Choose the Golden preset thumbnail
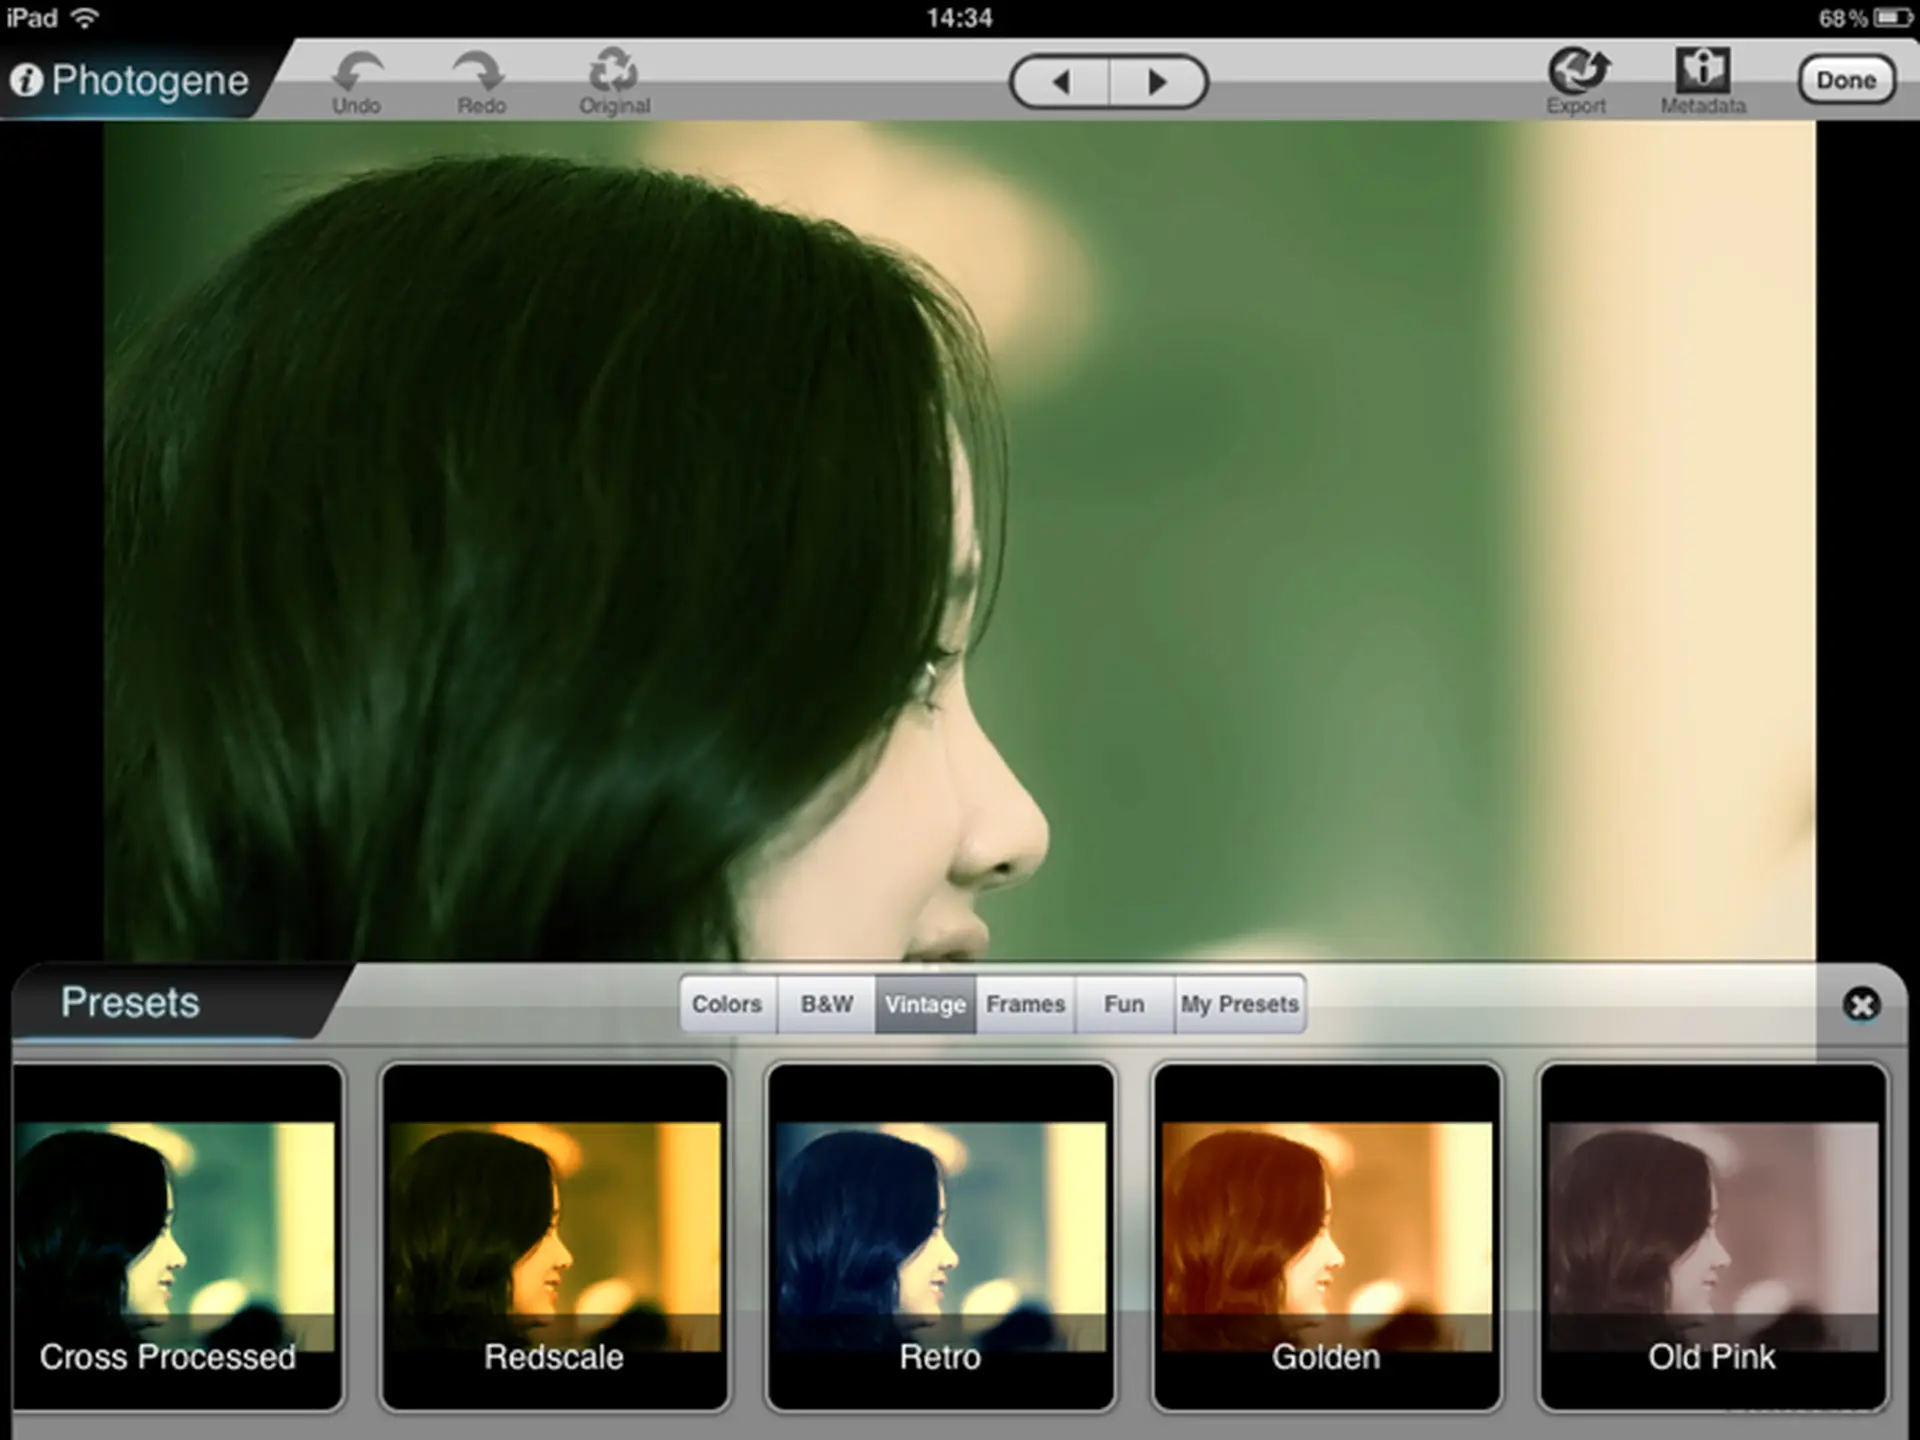This screenshot has width=1920, height=1440. pyautogui.click(x=1326, y=1237)
